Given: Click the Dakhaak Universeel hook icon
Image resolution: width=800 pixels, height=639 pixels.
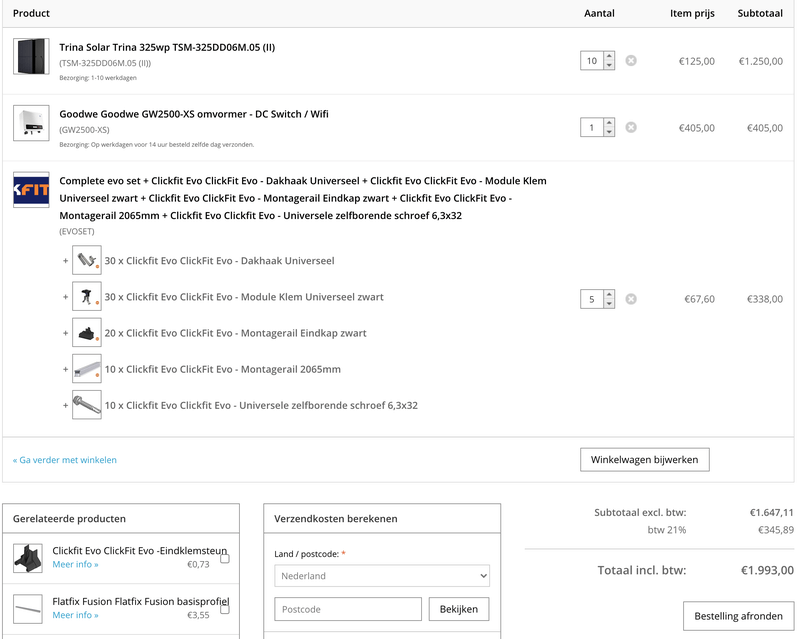Looking at the screenshot, I should click(87, 260).
